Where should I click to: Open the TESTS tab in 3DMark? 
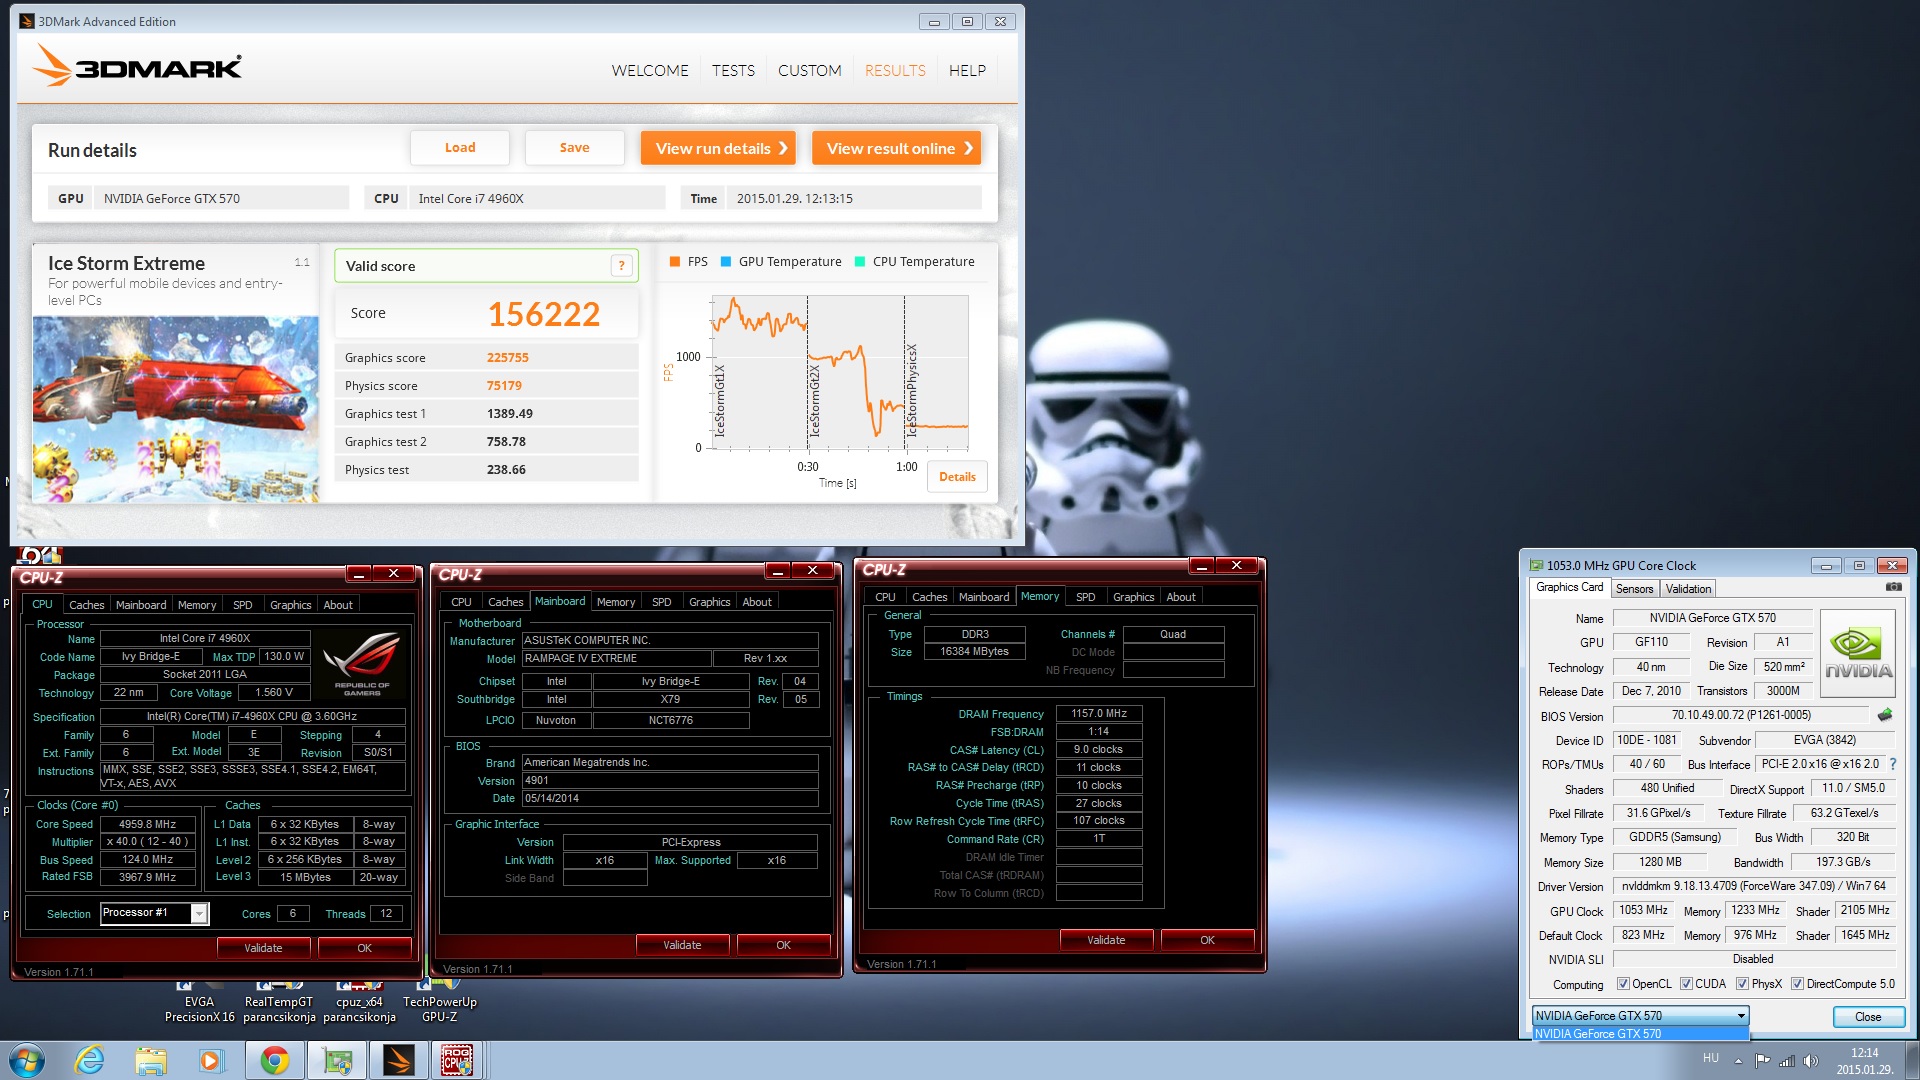click(x=733, y=71)
